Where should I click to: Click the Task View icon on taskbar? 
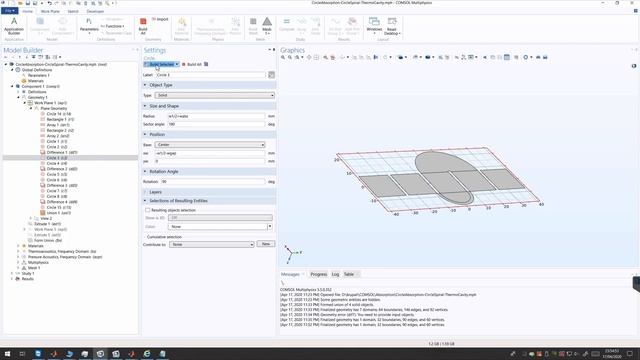(x=22, y=354)
